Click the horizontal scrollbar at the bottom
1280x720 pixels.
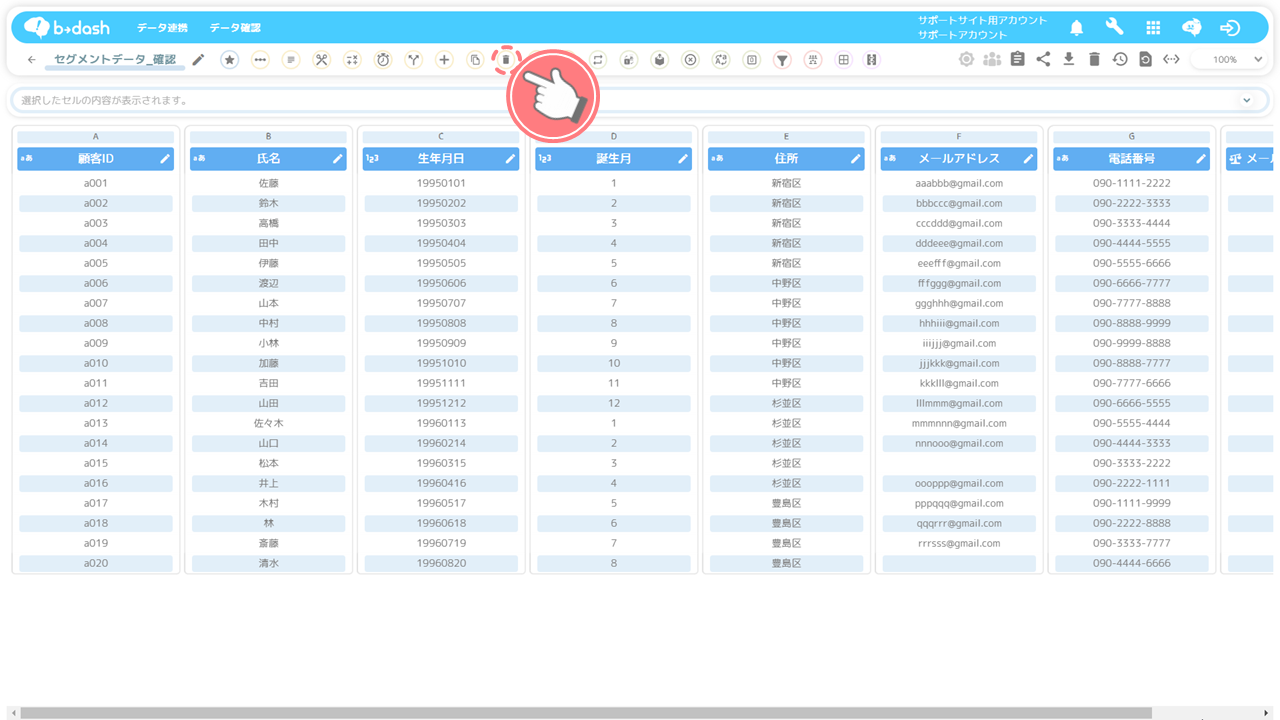(x=586, y=713)
